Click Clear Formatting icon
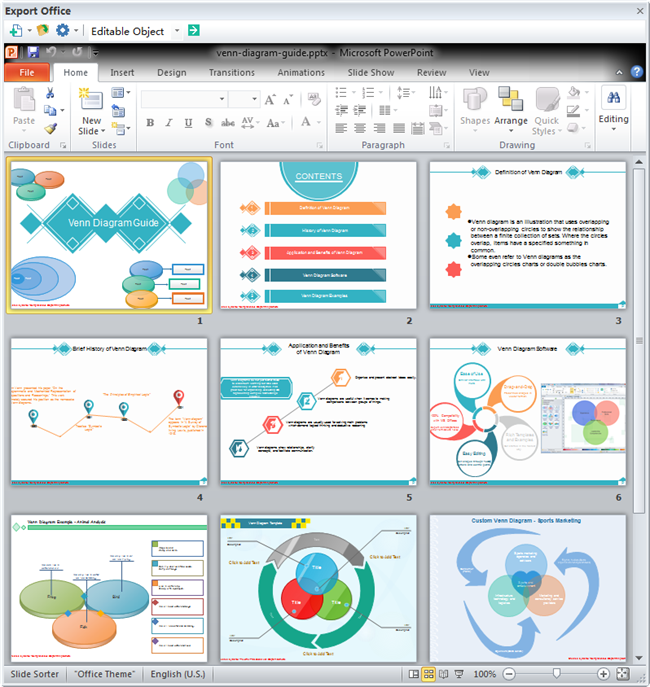 pyautogui.click(x=314, y=99)
